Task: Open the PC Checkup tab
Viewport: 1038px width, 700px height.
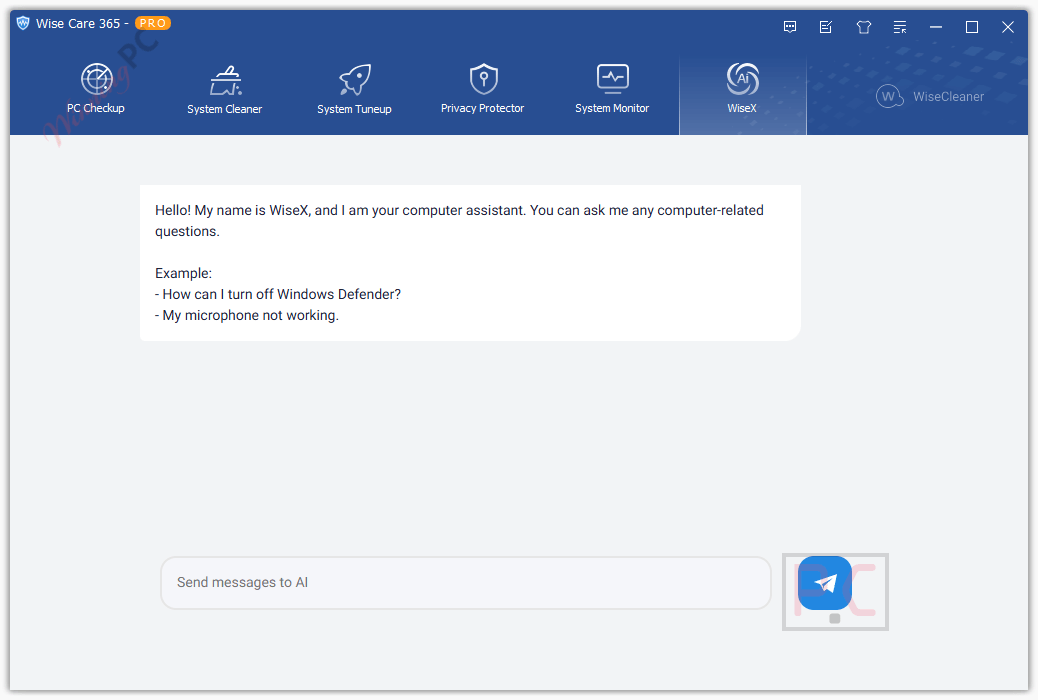Action: click(x=96, y=89)
